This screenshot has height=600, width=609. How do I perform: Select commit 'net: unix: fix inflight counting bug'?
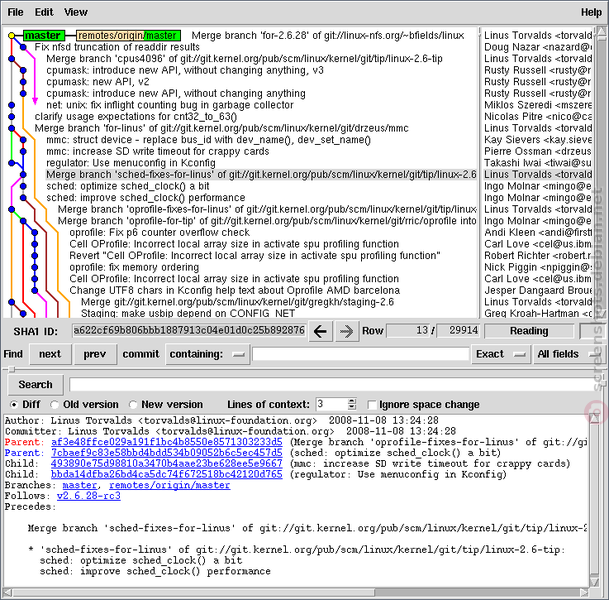(x=170, y=105)
